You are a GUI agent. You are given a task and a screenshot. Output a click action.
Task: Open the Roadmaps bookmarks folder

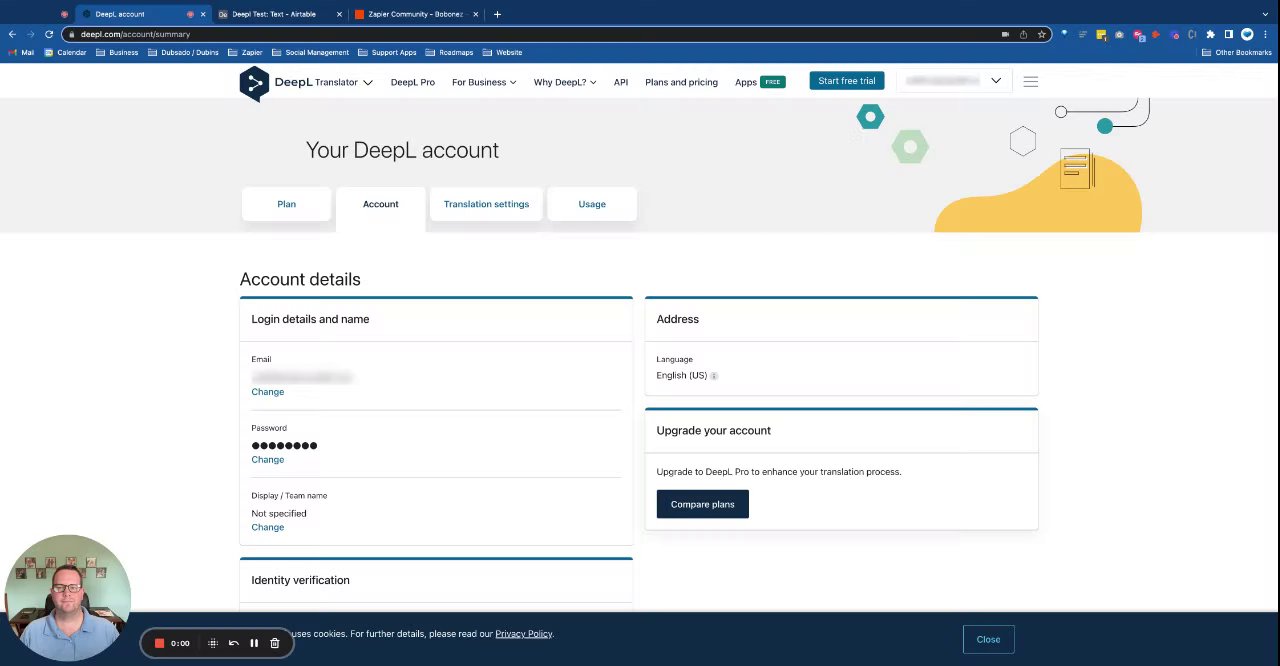tap(449, 52)
